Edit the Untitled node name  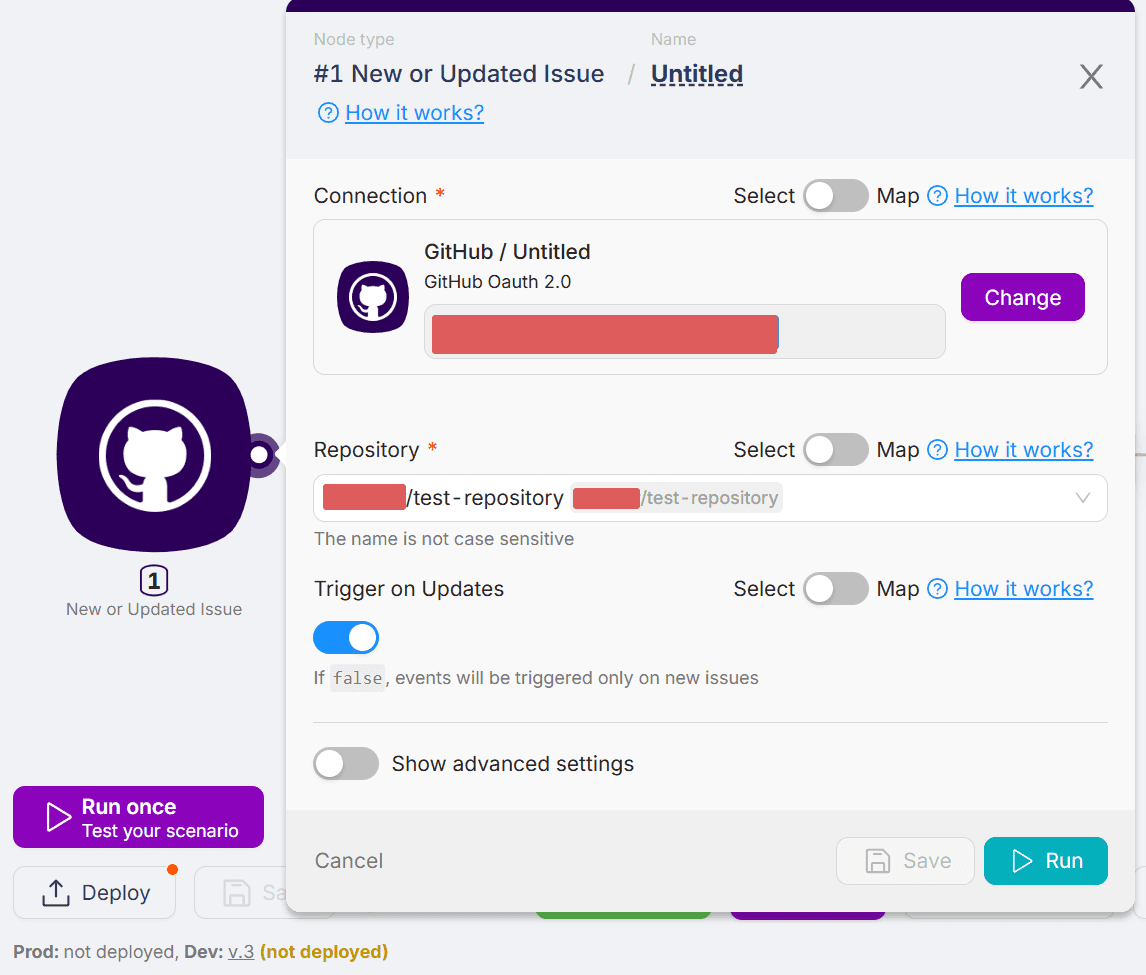pyautogui.click(x=697, y=74)
